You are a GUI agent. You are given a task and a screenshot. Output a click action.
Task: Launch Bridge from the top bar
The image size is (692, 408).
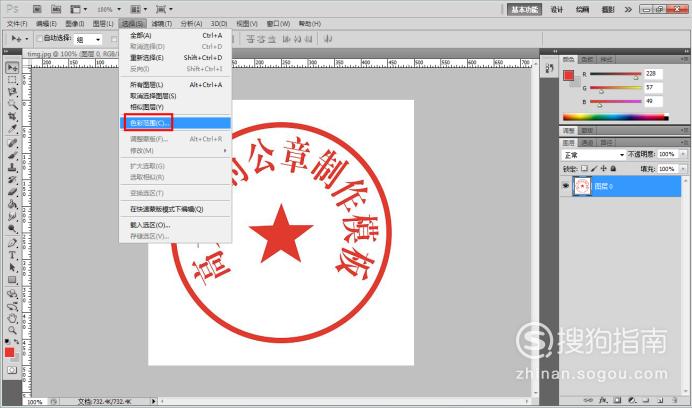point(38,9)
